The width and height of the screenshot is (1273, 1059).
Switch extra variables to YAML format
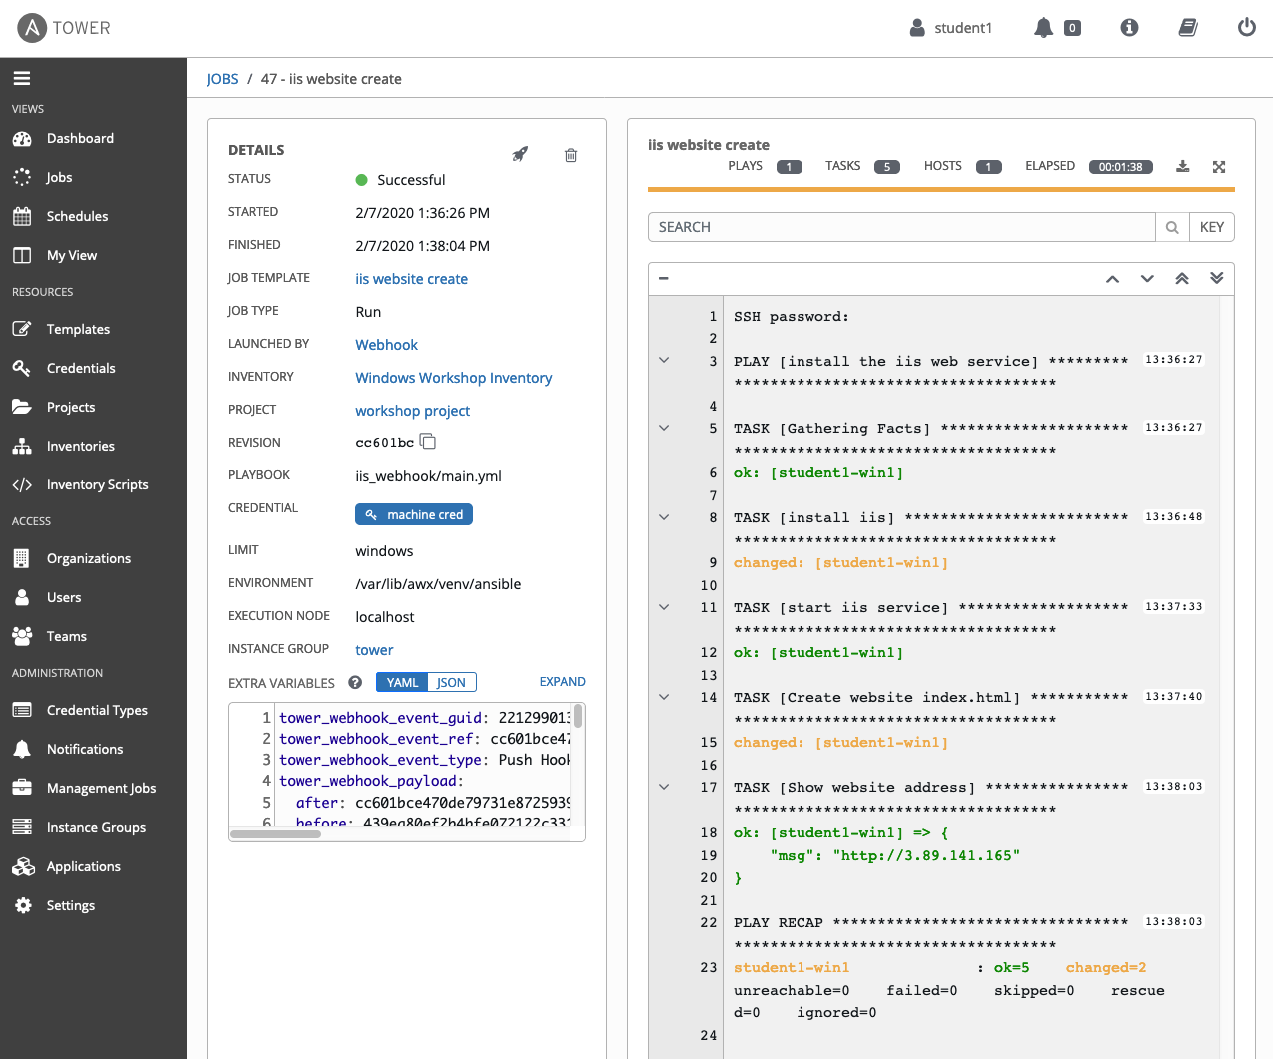coord(402,682)
